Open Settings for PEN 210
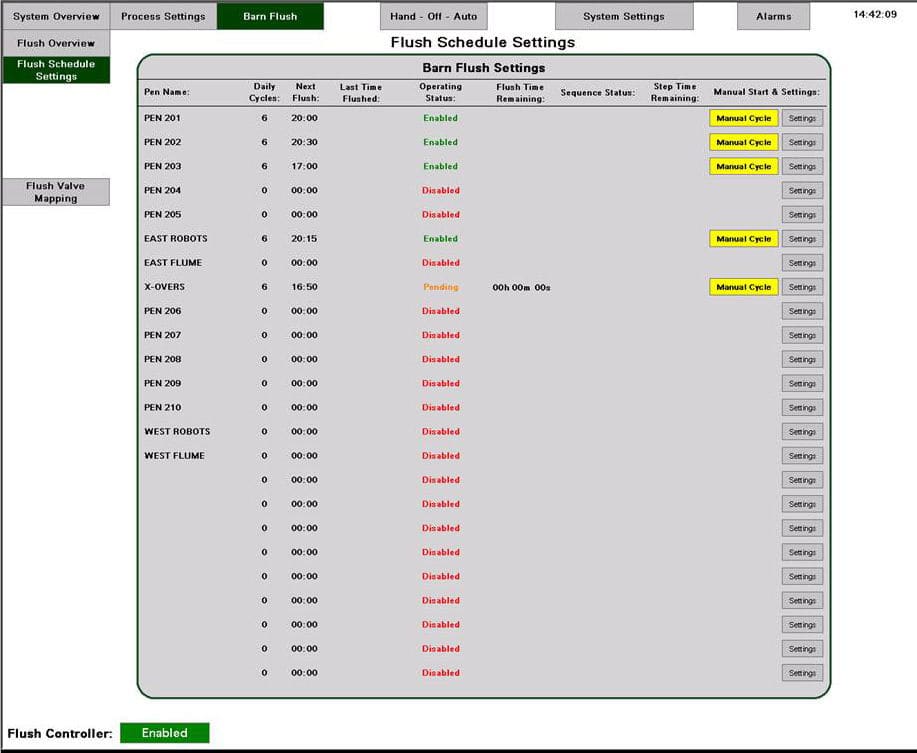This screenshot has height=753, width=917. click(x=802, y=407)
